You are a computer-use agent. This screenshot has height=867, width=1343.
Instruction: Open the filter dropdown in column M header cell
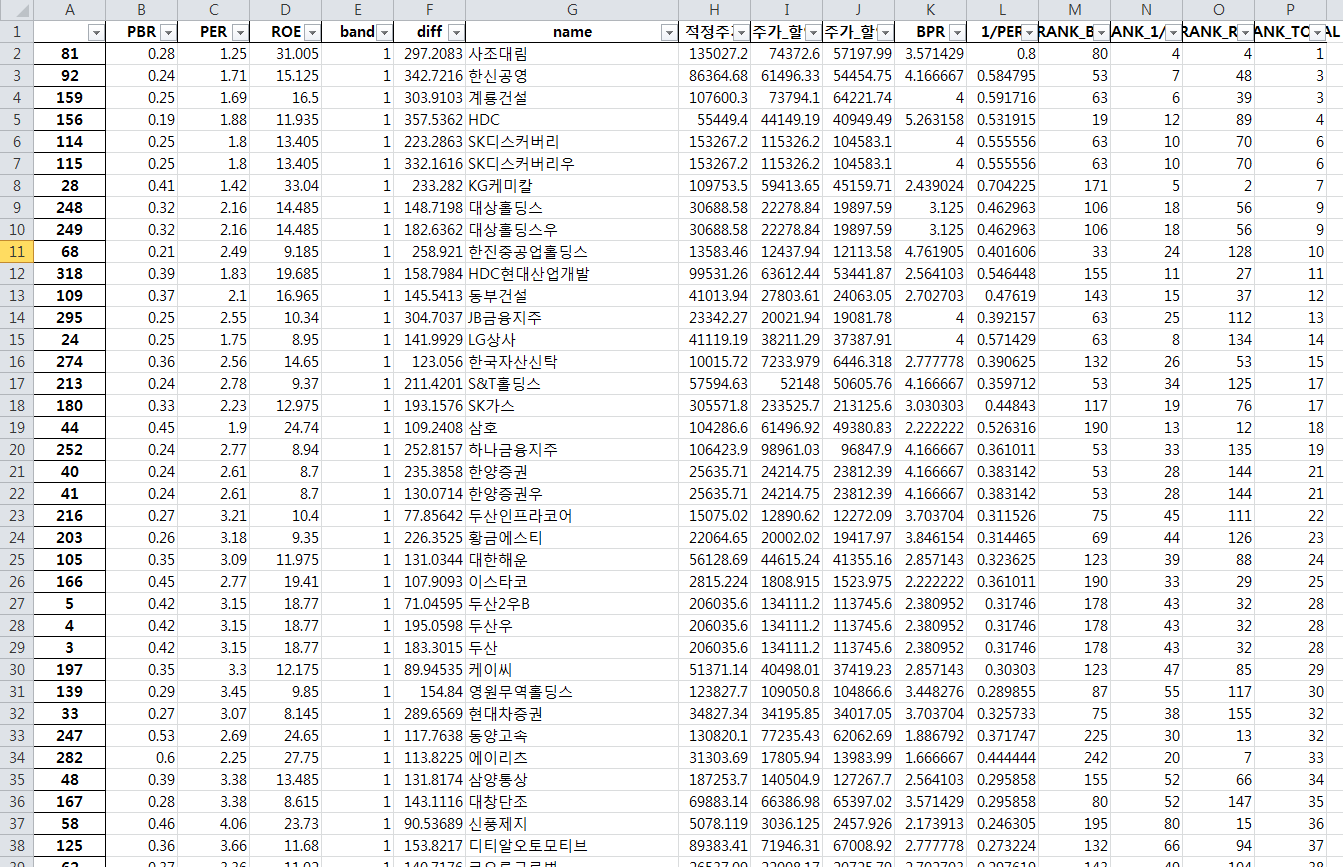[1101, 32]
